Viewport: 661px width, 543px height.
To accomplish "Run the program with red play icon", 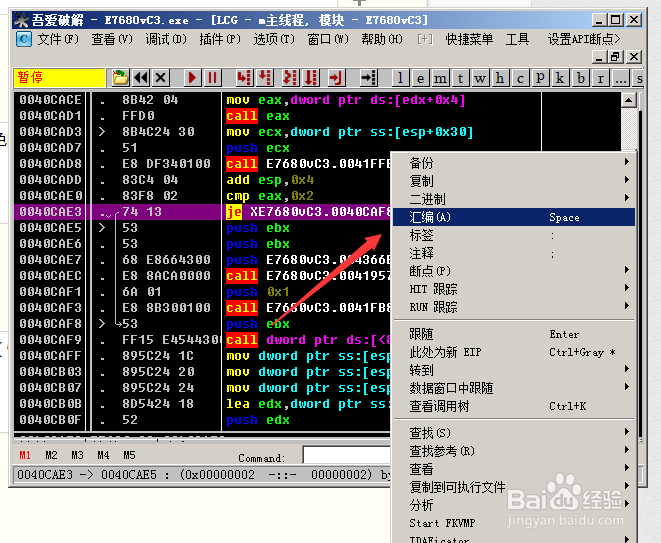I will 192,78.
